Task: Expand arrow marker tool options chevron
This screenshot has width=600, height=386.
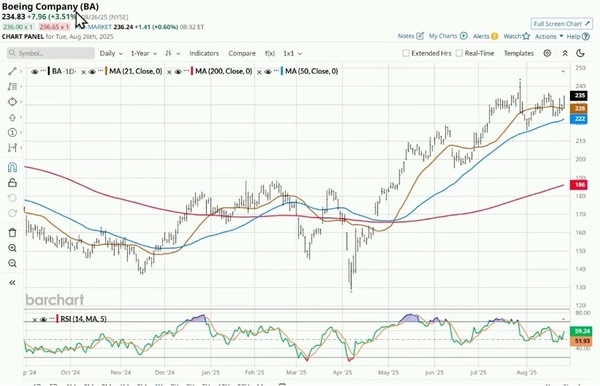Action: [21, 117]
